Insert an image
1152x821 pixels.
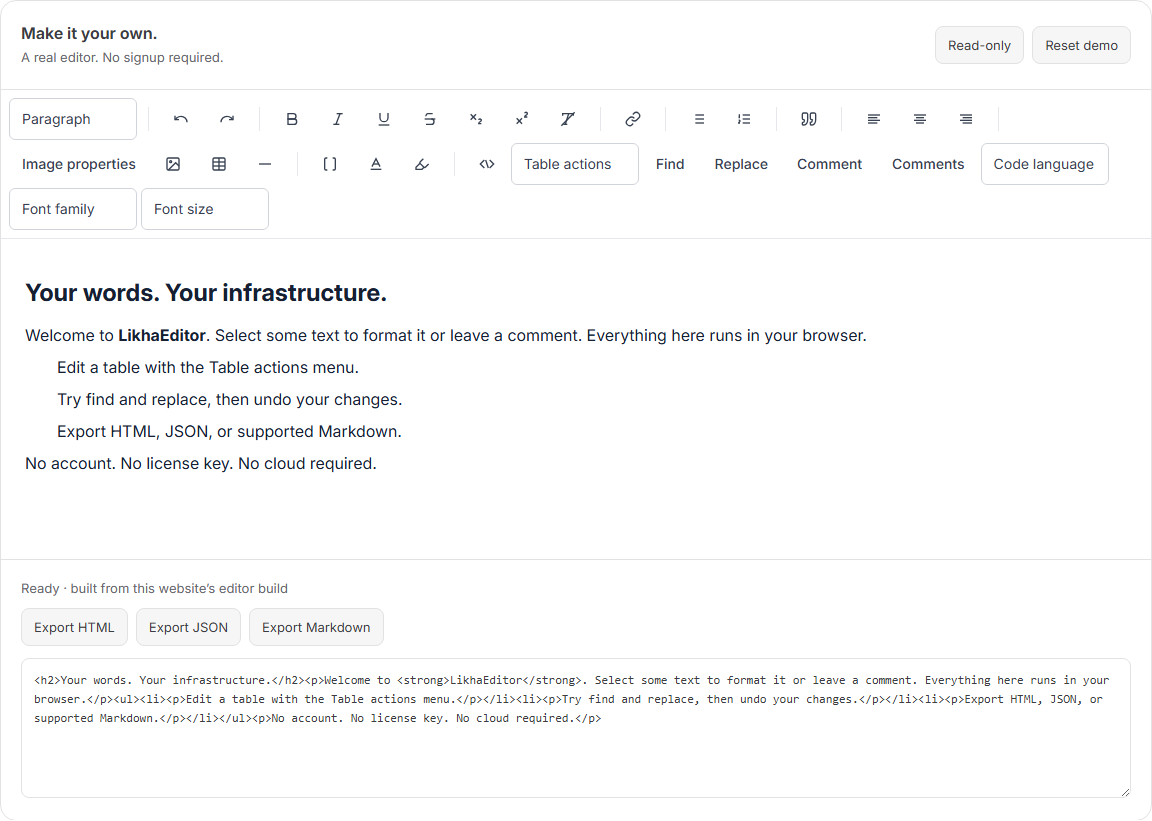pos(173,164)
